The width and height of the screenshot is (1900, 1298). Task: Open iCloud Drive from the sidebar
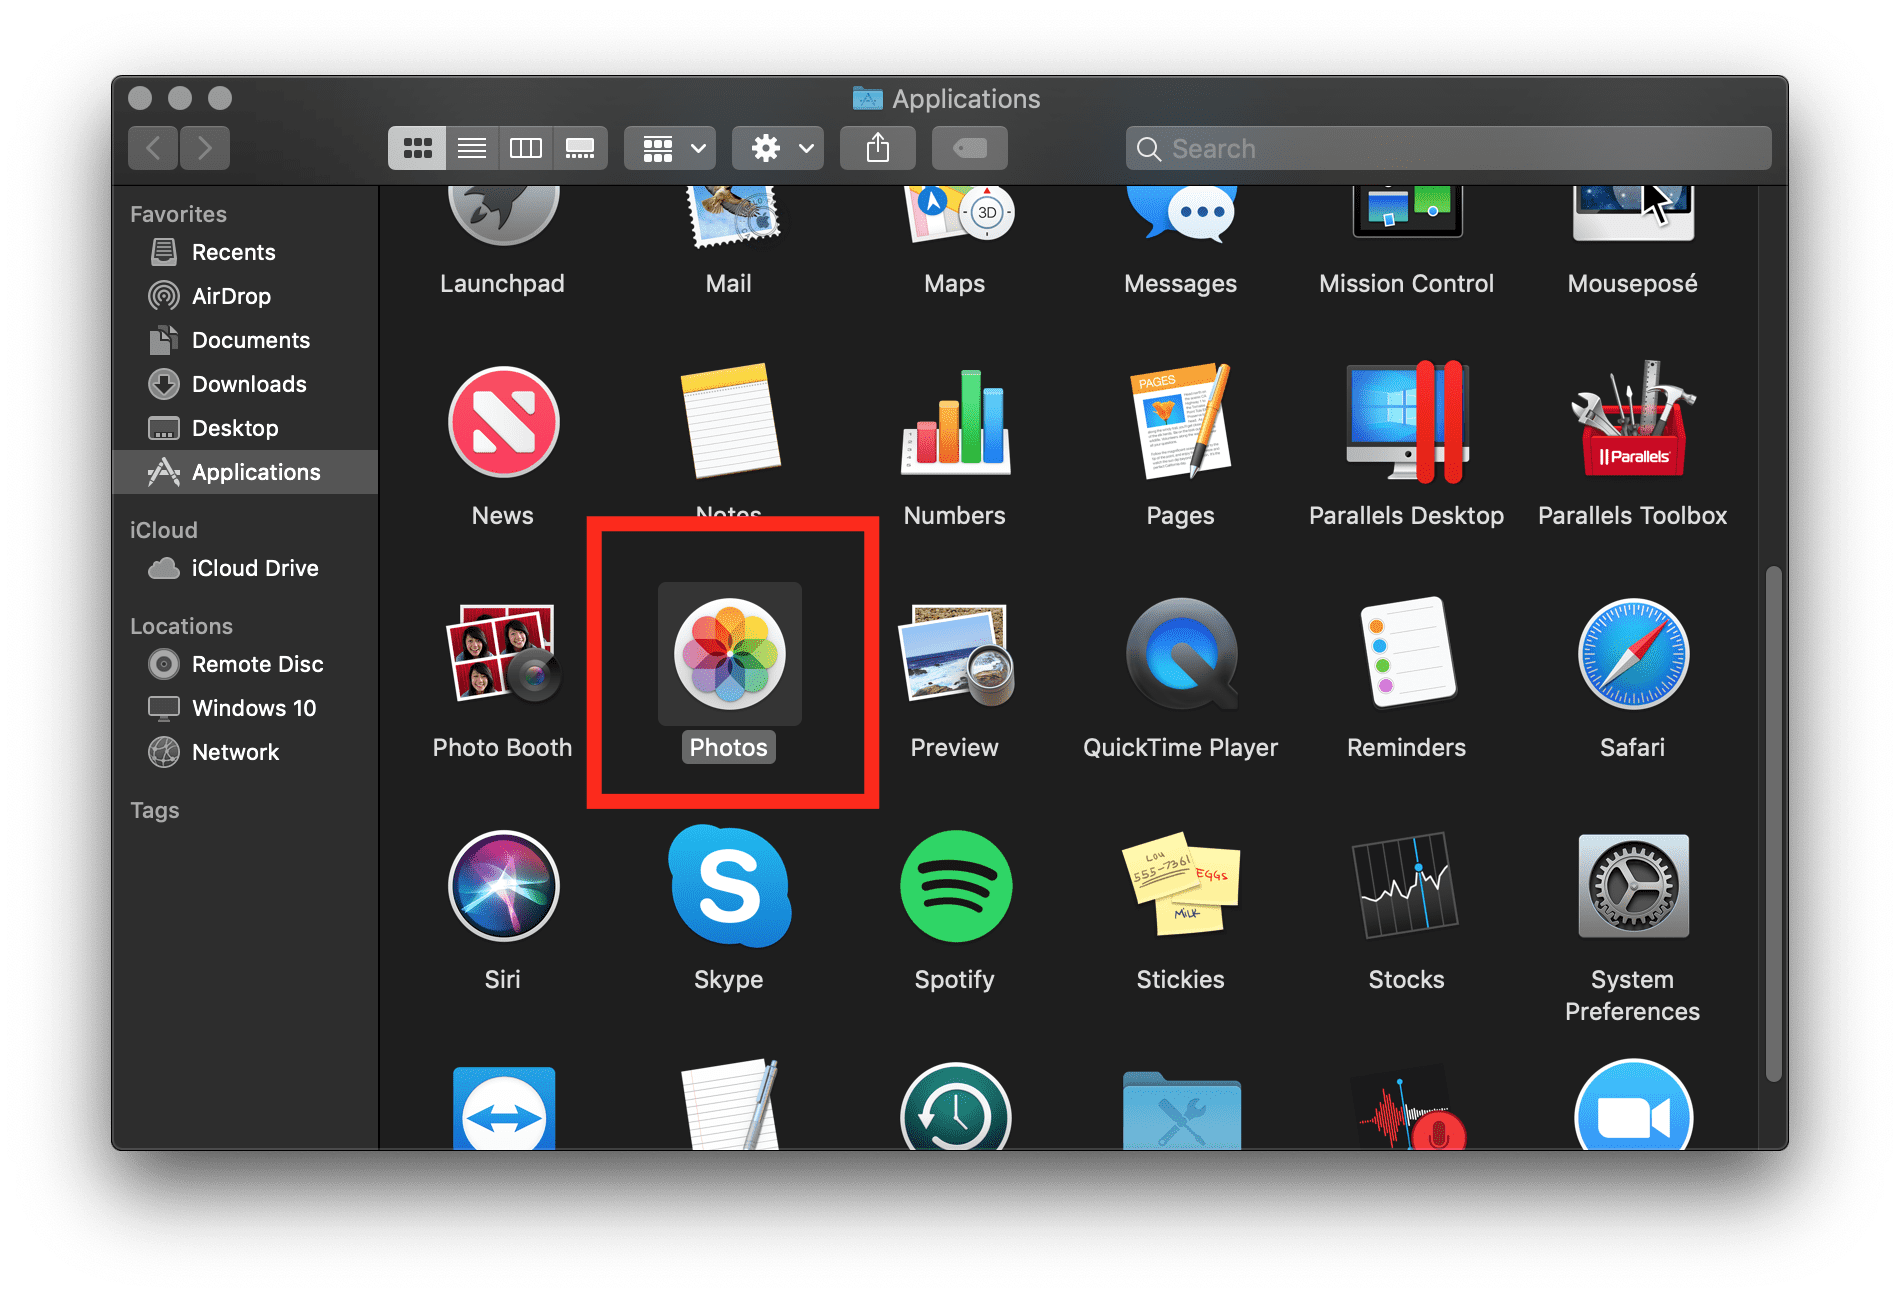pyautogui.click(x=253, y=568)
